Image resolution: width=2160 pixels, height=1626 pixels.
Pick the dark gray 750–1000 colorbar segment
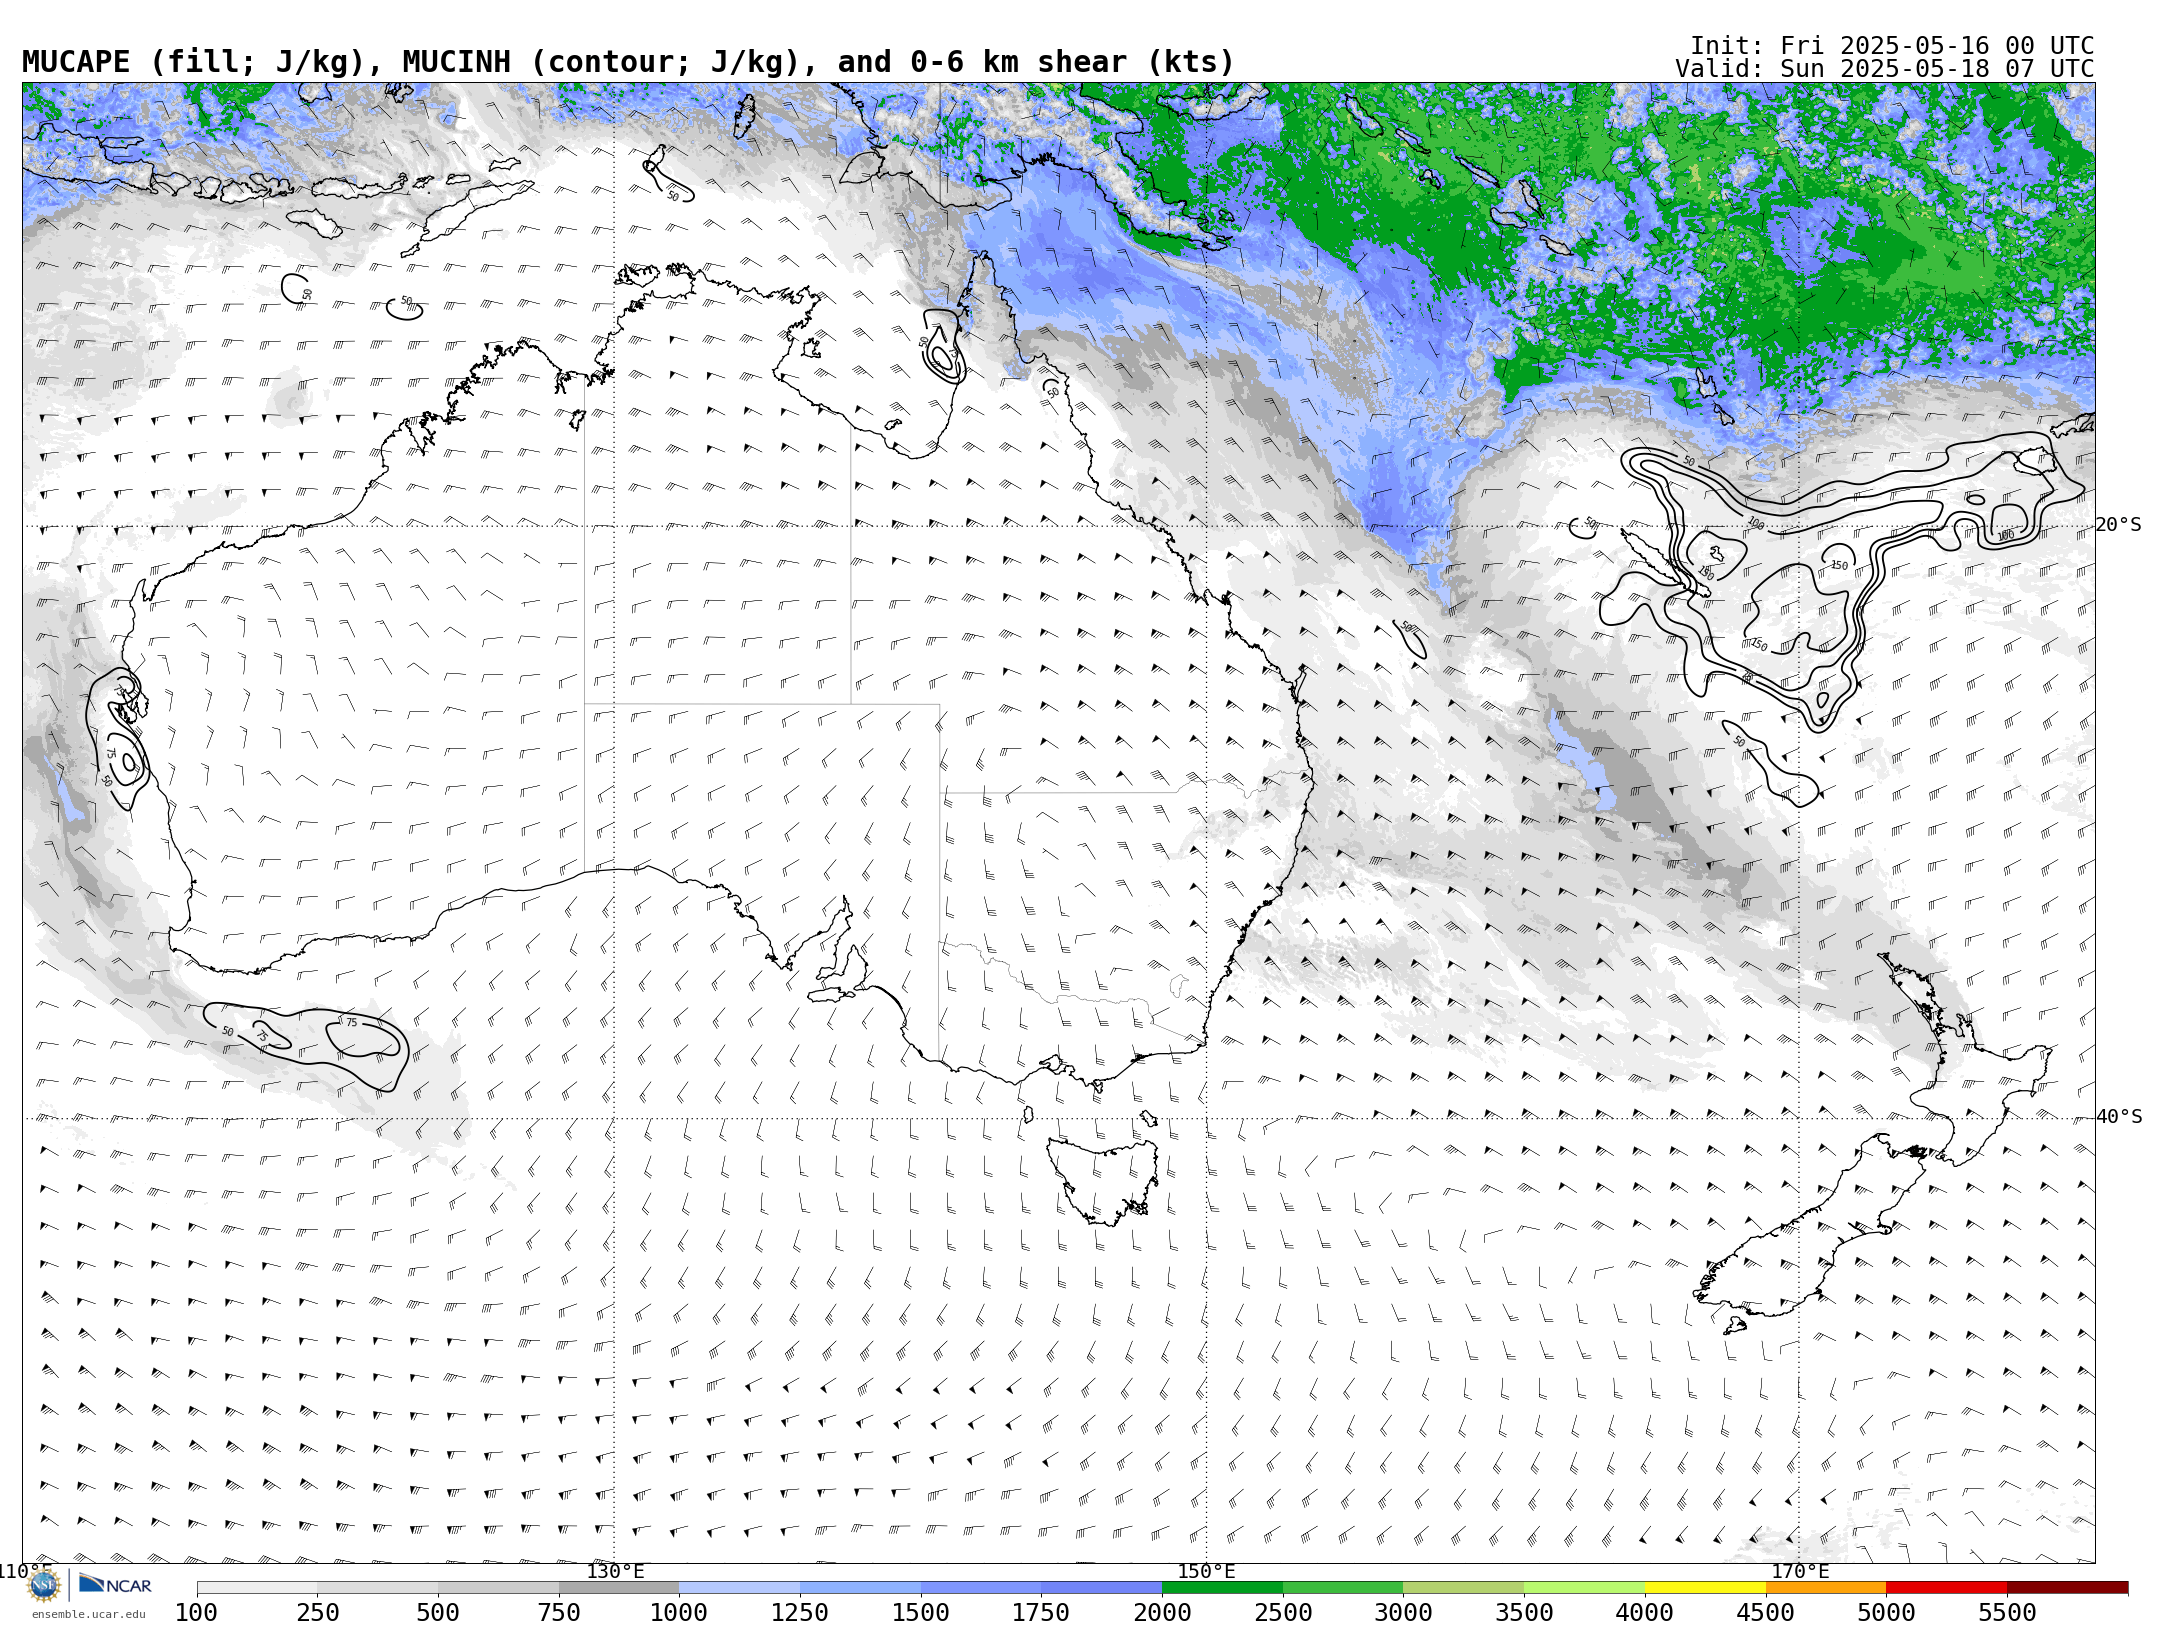619,1587
